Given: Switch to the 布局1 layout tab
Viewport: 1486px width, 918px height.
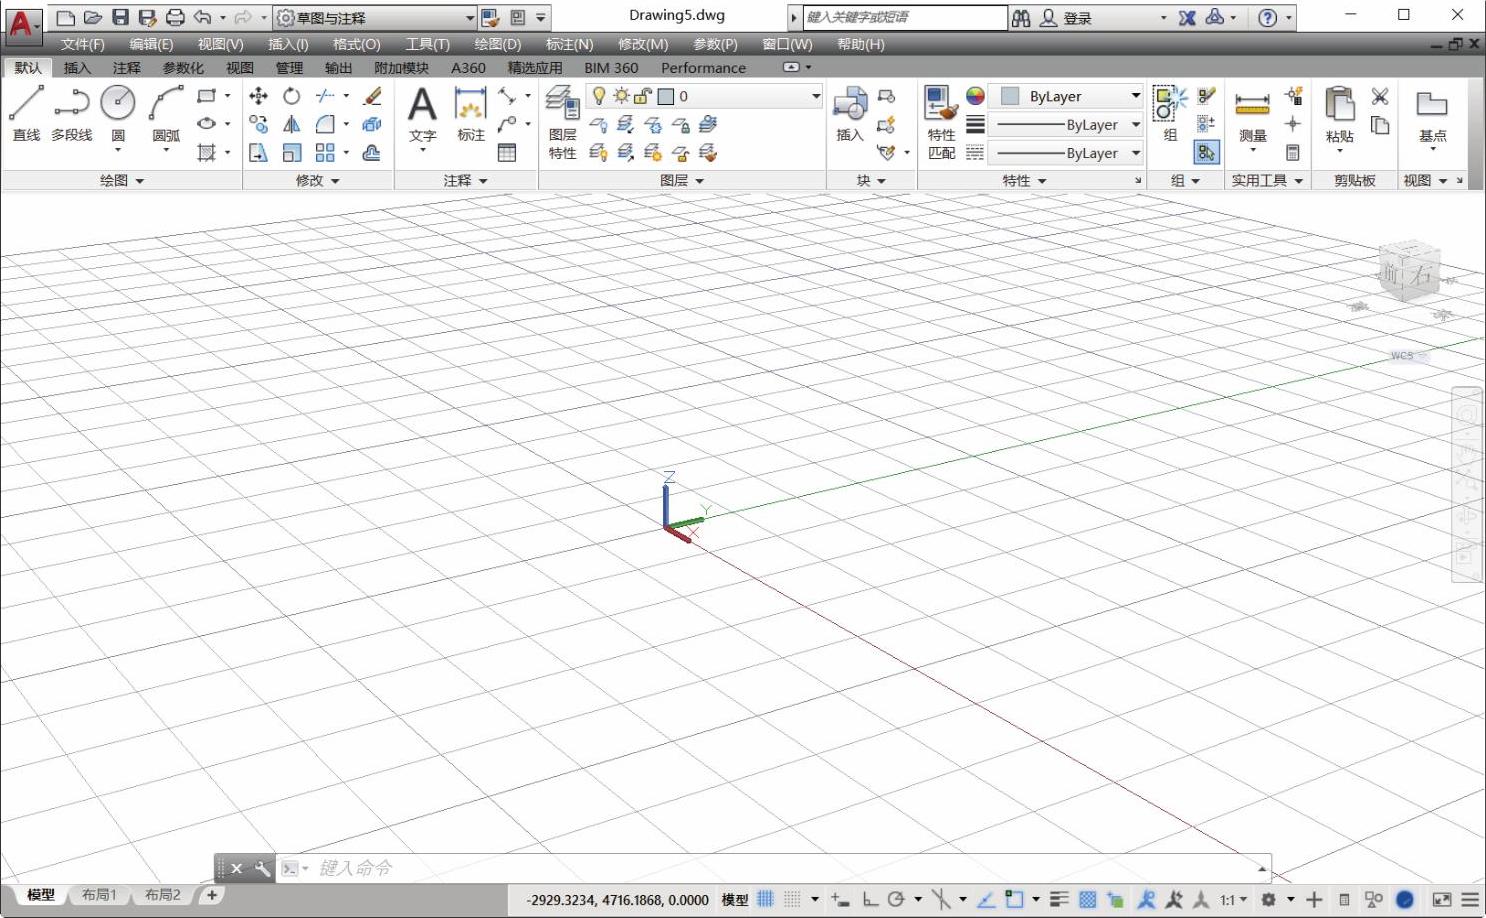Looking at the screenshot, I should 99,895.
